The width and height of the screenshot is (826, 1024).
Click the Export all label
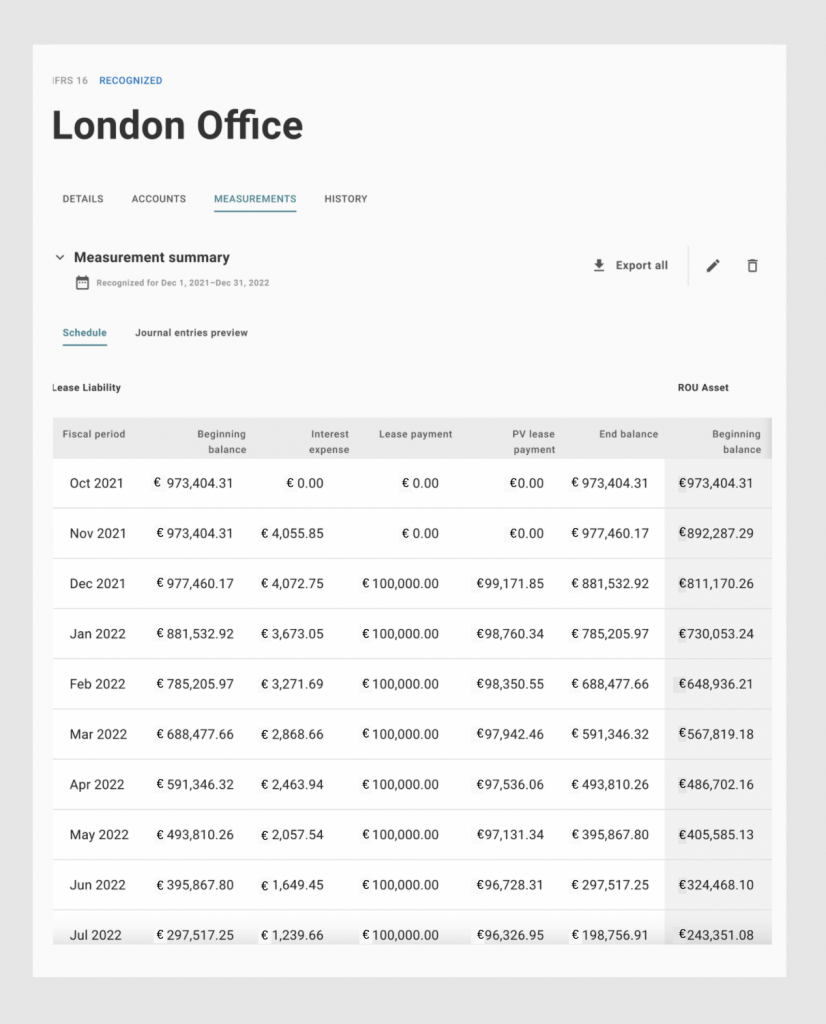pos(642,265)
